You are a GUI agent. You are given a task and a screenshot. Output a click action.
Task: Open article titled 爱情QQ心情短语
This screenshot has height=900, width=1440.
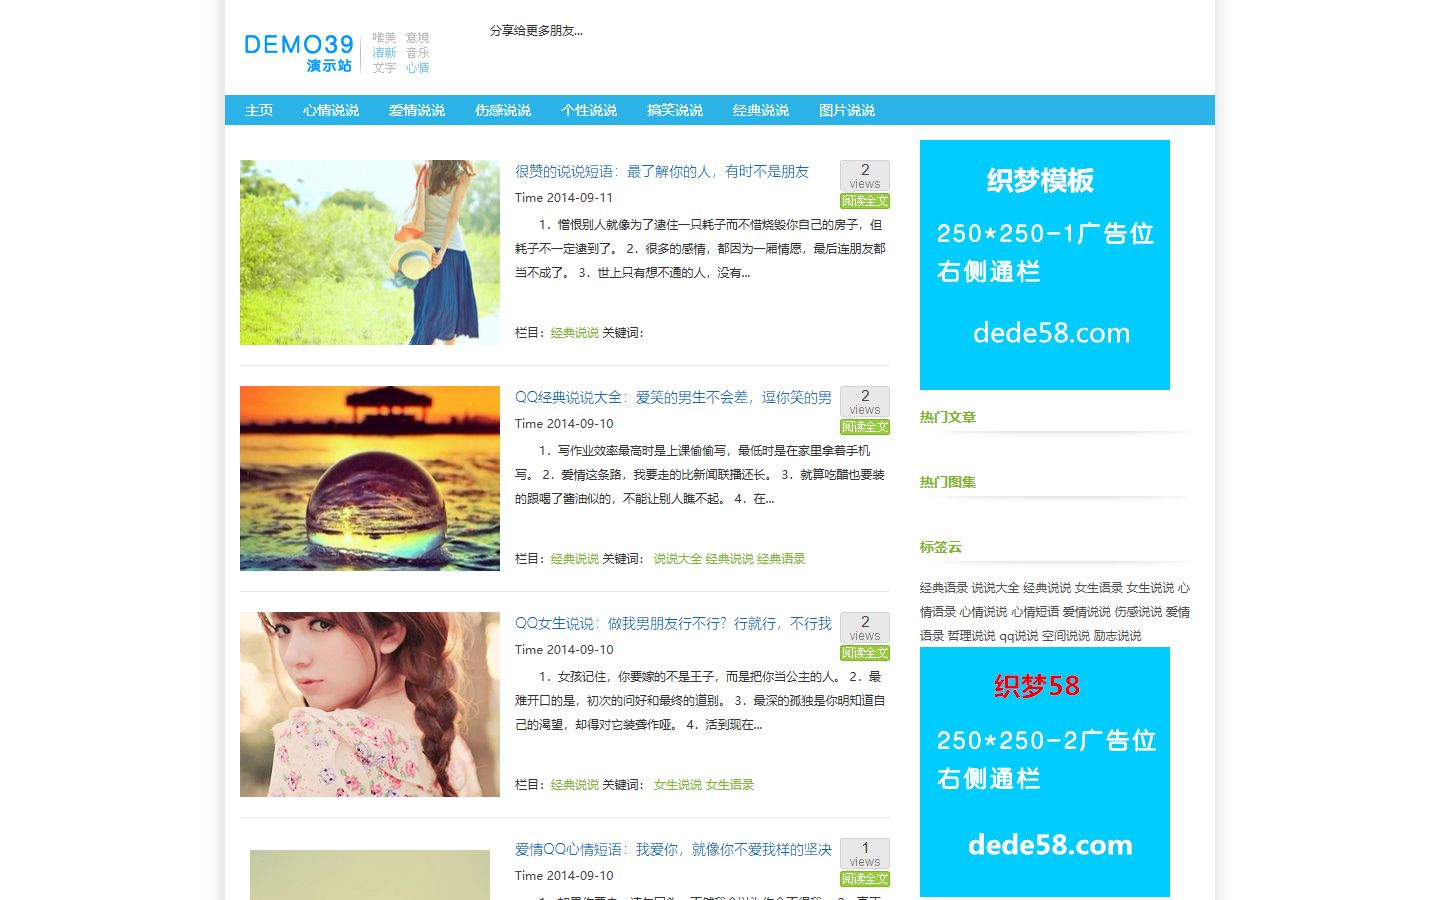(x=673, y=850)
